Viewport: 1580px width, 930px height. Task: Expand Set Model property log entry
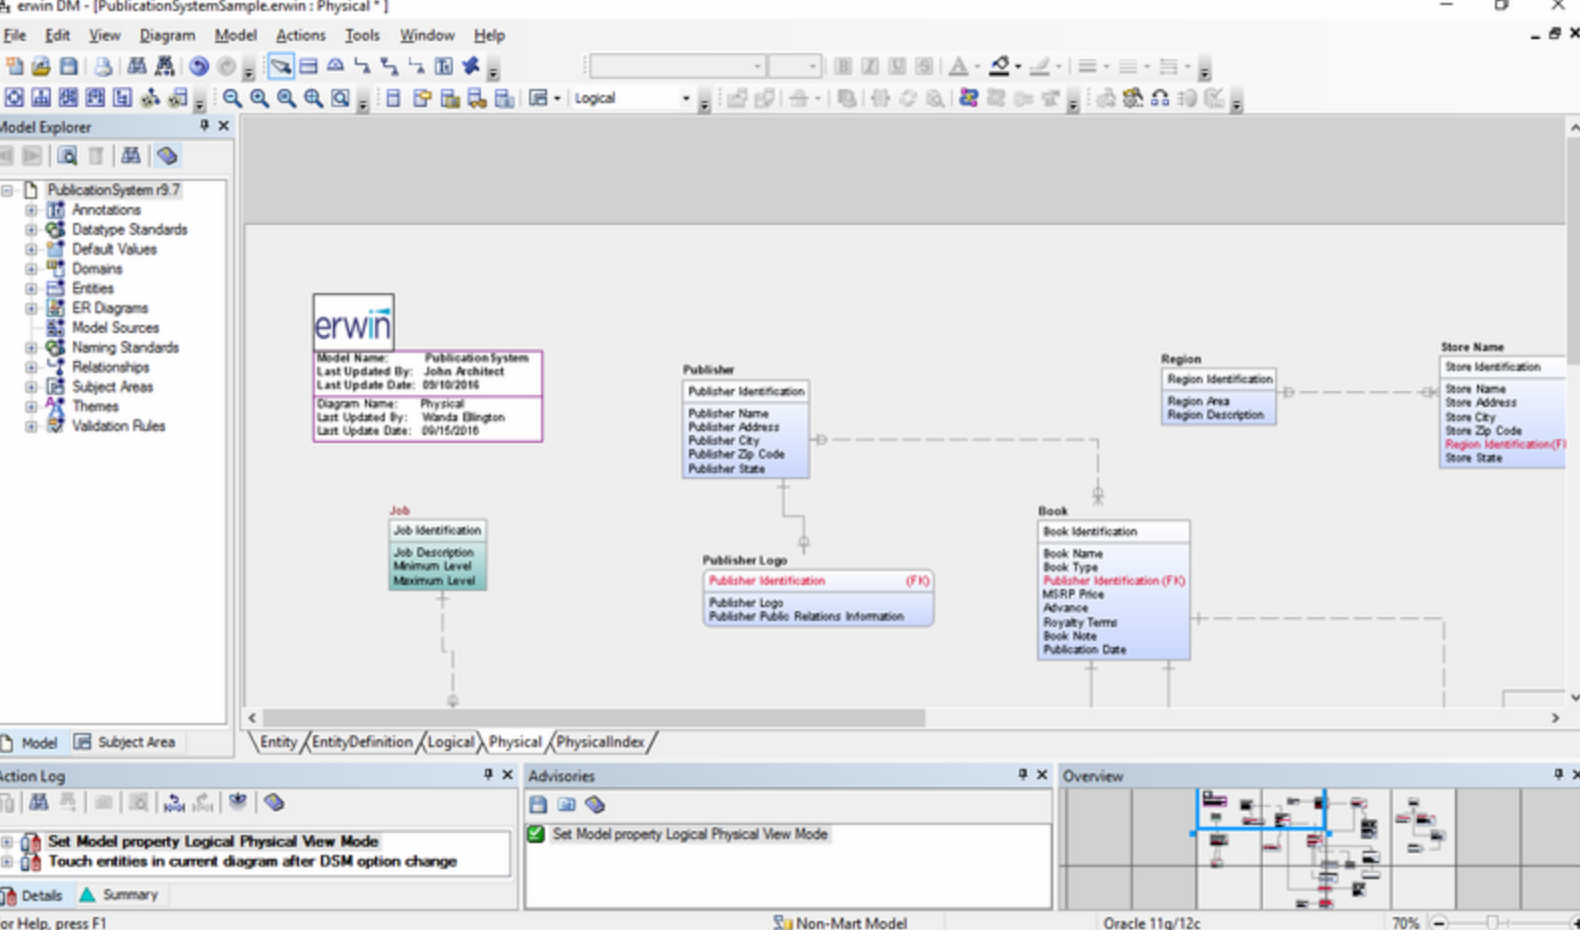point(7,842)
